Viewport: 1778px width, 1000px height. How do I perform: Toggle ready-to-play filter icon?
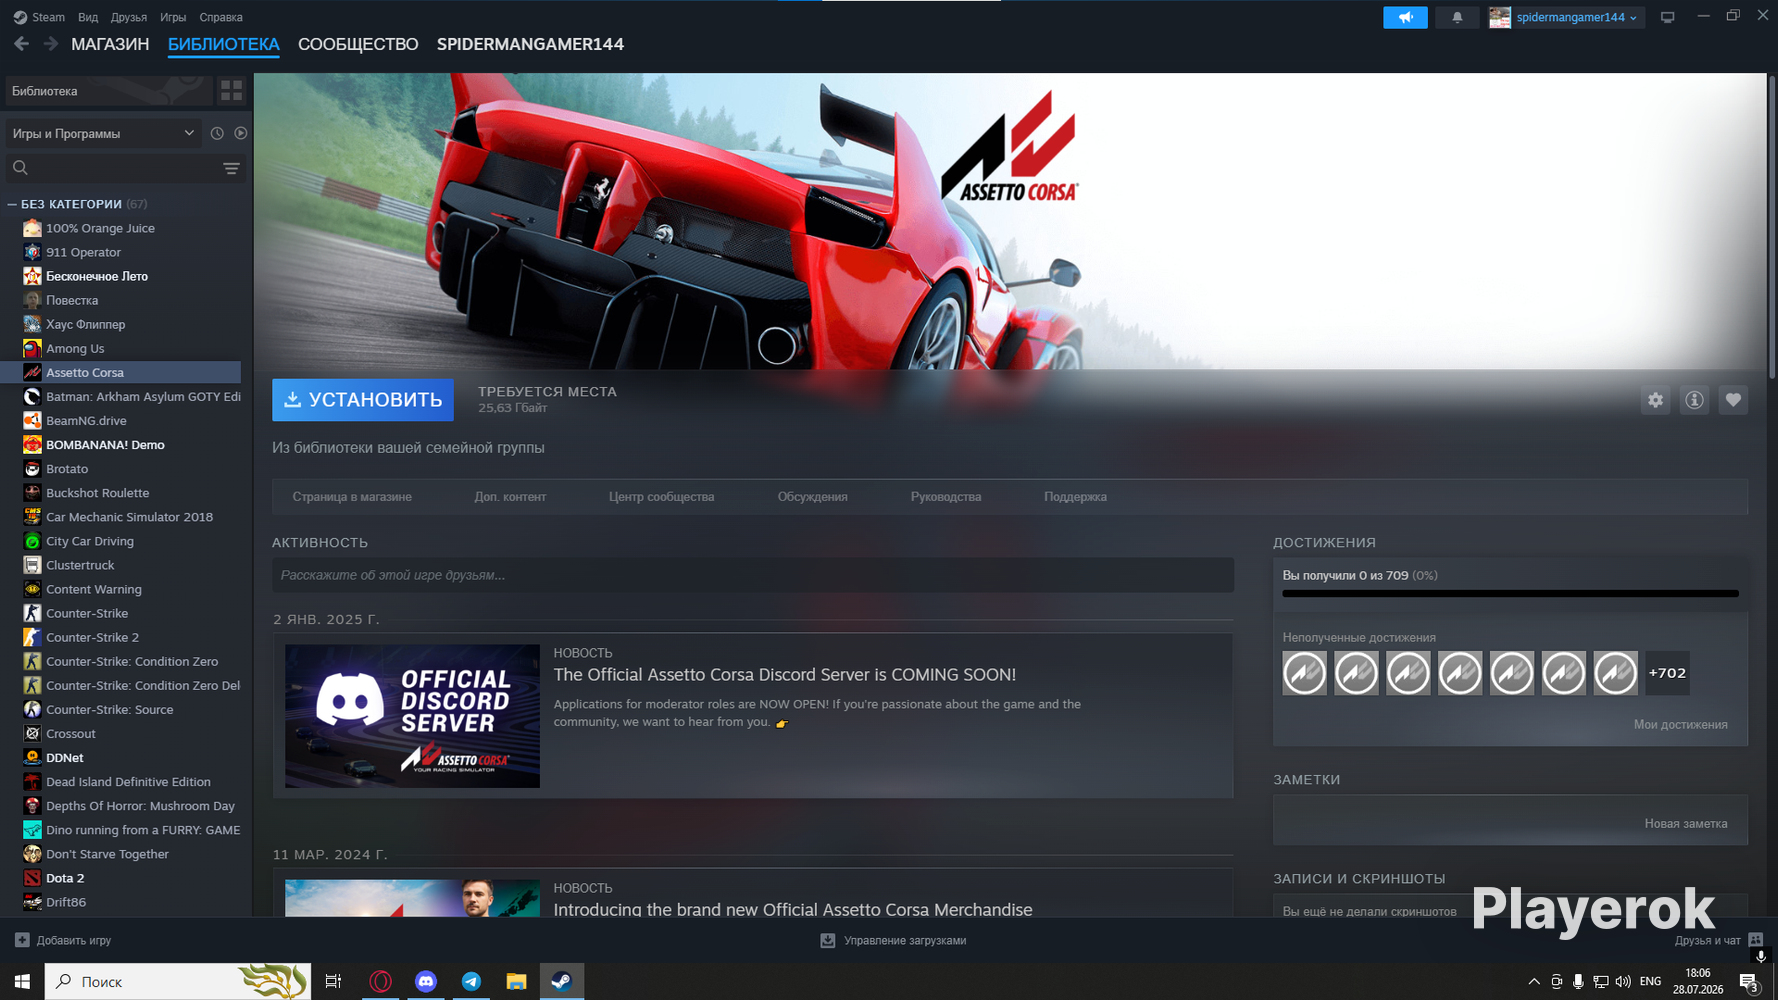click(x=241, y=133)
